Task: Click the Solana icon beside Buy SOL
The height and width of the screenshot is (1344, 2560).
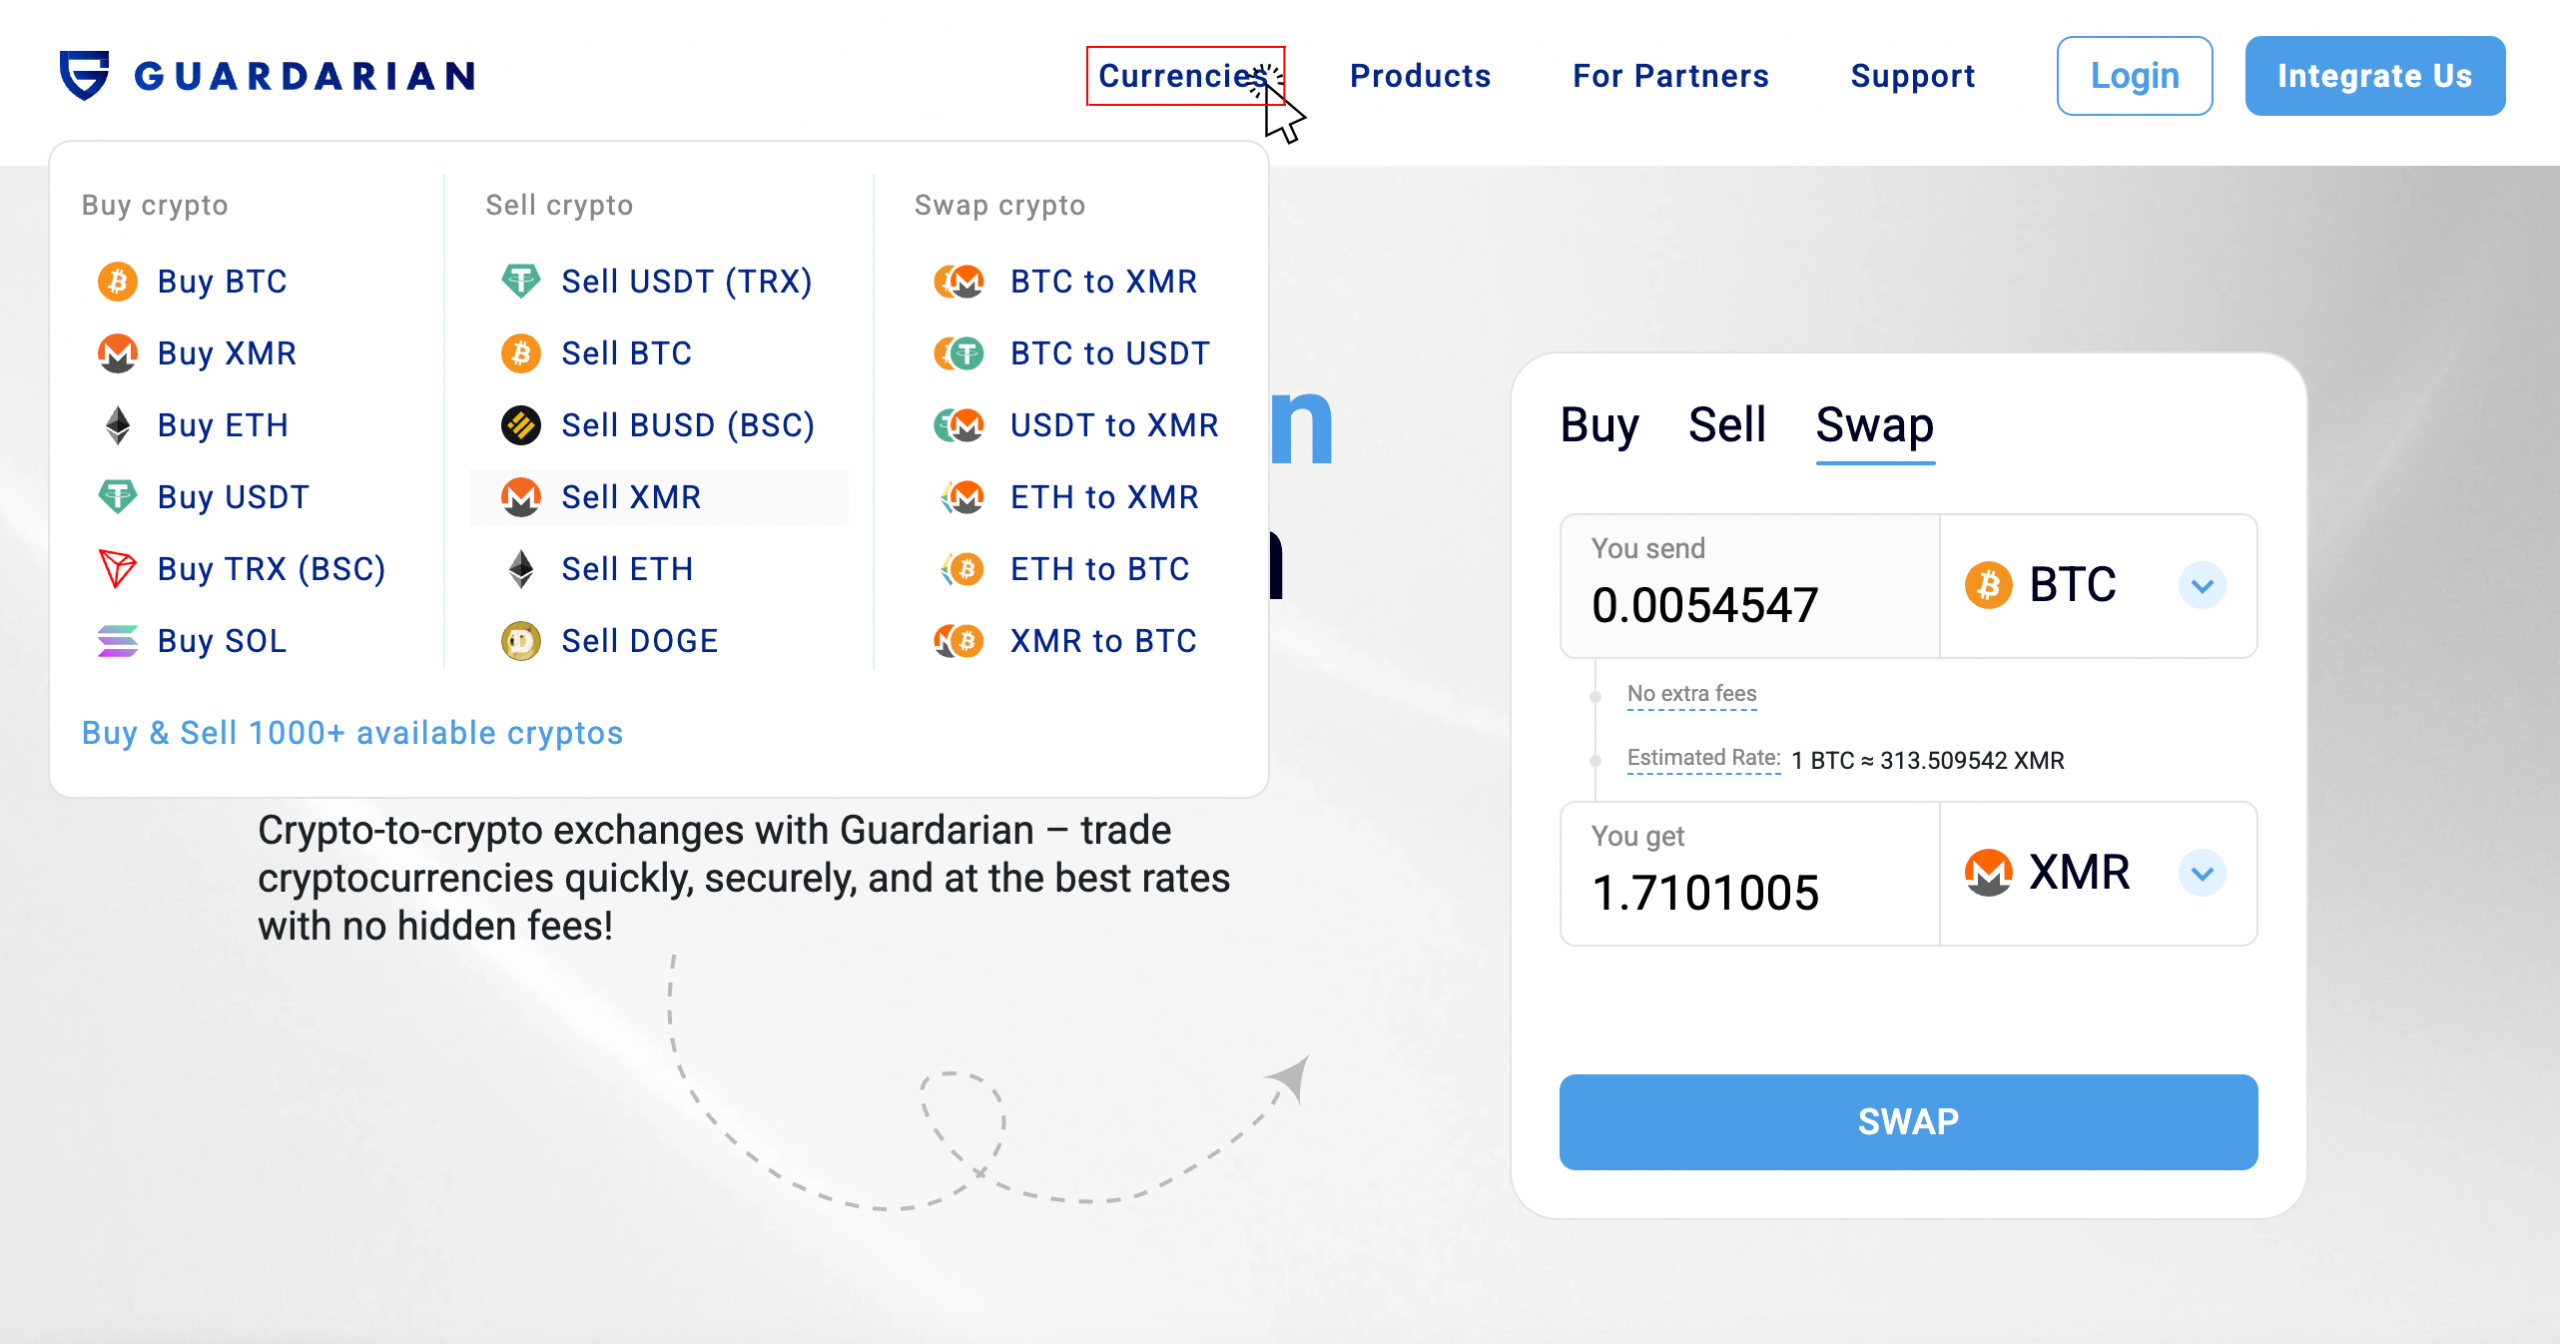Action: (118, 641)
